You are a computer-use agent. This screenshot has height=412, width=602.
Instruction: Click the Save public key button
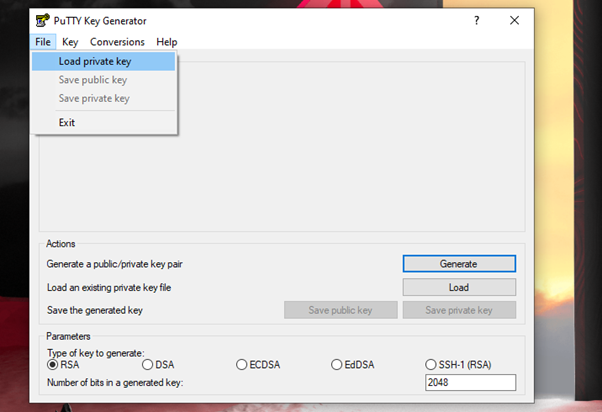pos(341,310)
